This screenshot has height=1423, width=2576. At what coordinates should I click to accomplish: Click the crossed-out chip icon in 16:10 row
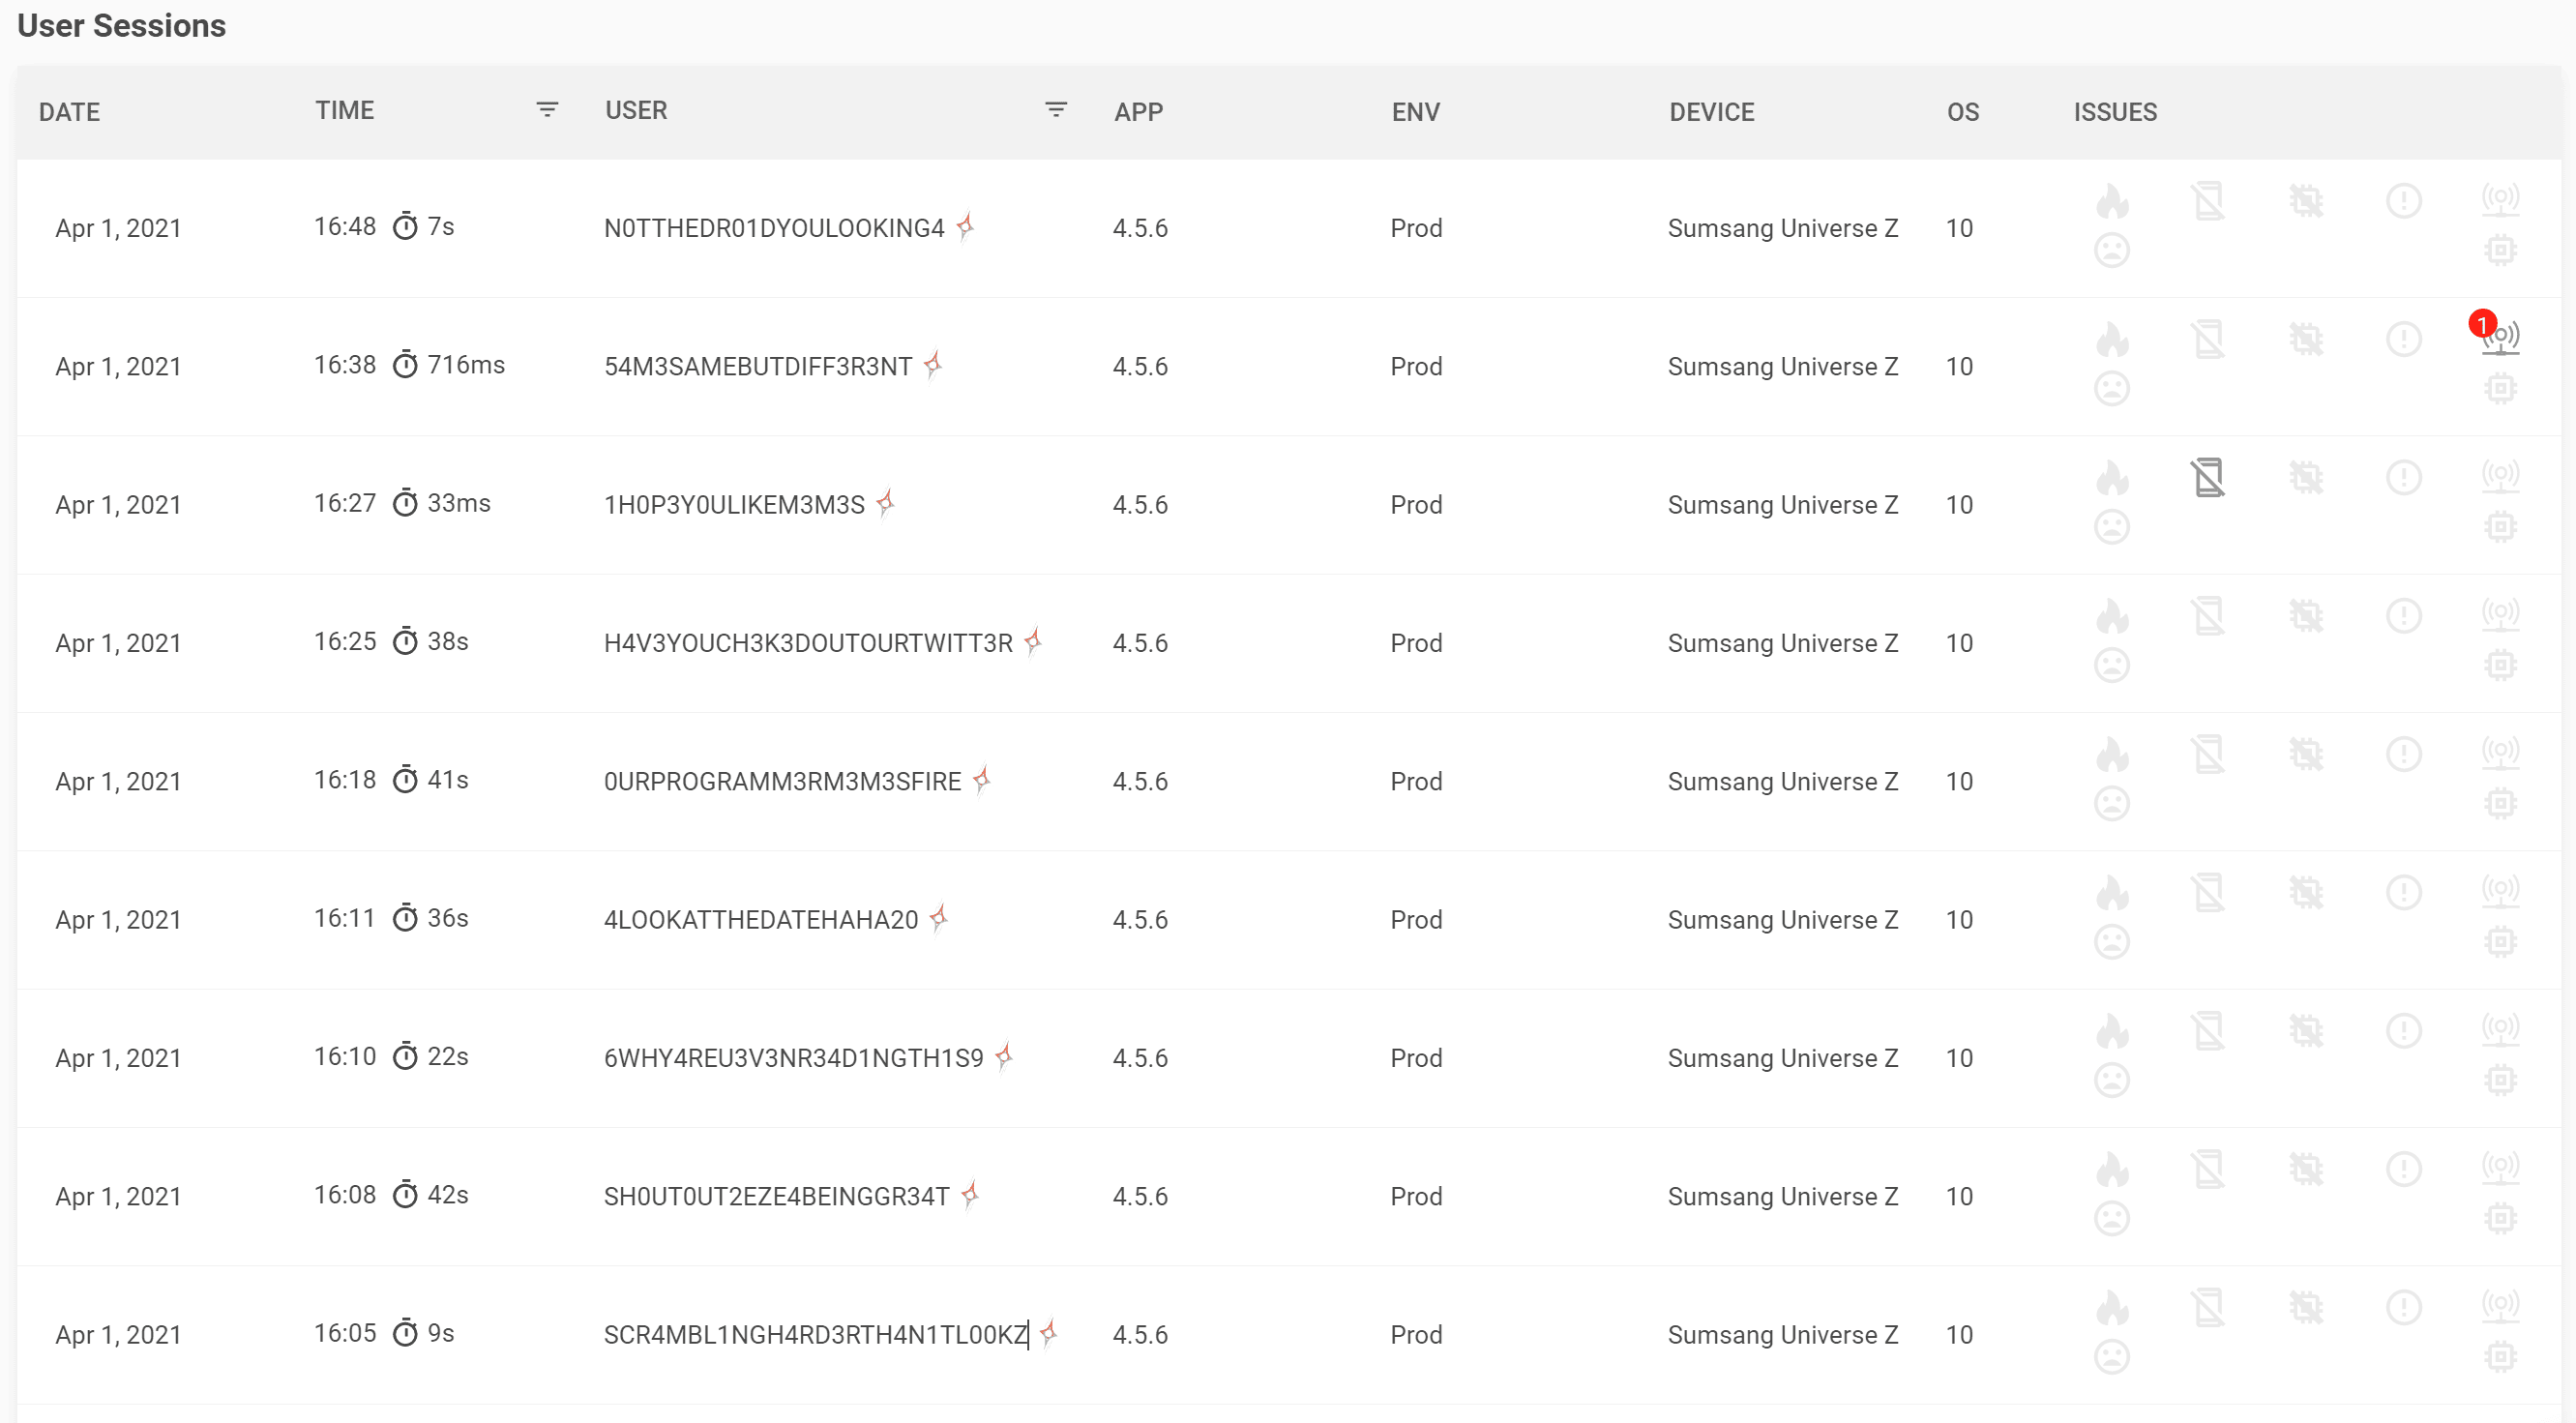click(x=2306, y=1031)
